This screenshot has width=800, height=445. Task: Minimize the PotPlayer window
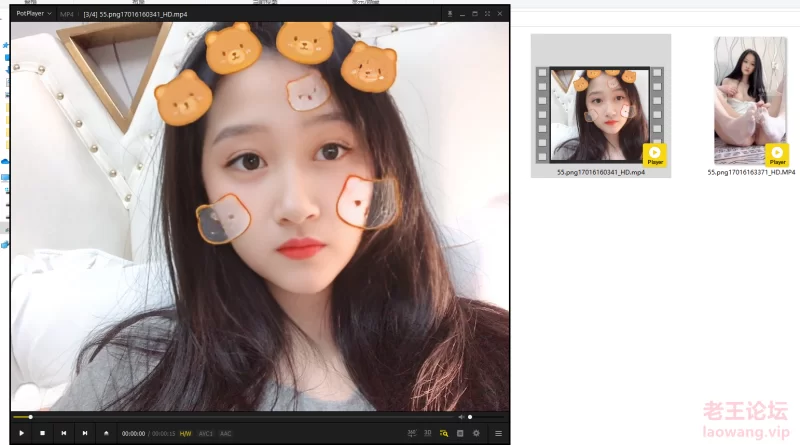point(462,14)
